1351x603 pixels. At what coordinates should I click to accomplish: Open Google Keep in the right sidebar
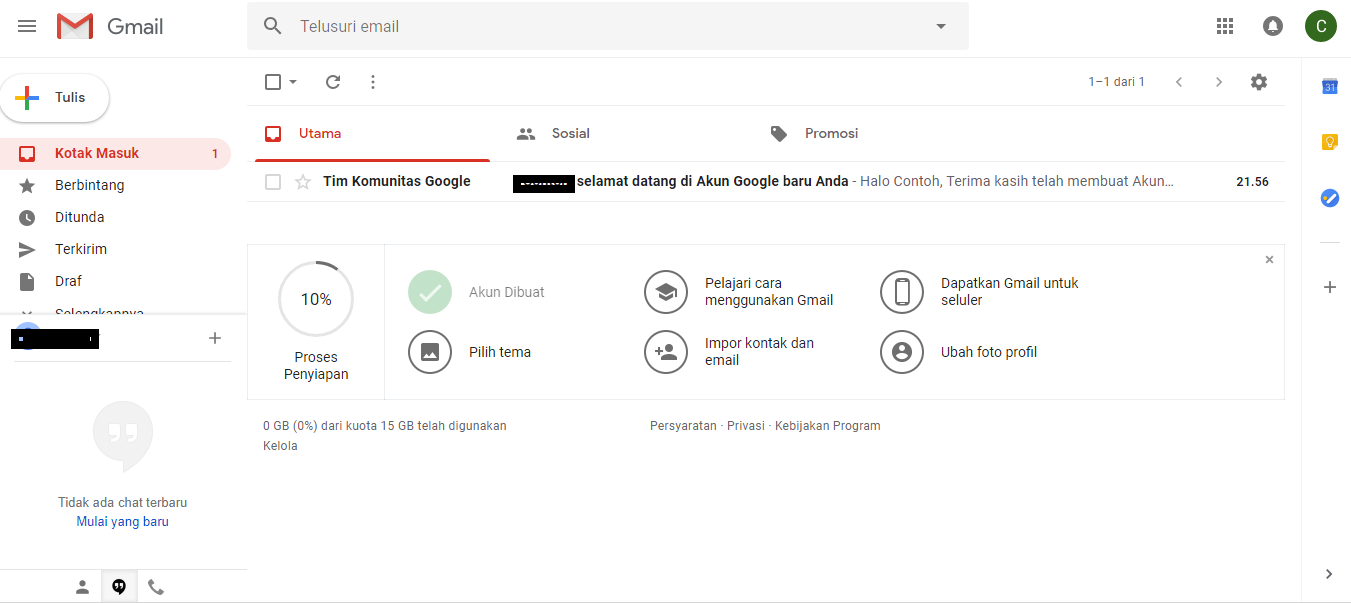point(1329,142)
